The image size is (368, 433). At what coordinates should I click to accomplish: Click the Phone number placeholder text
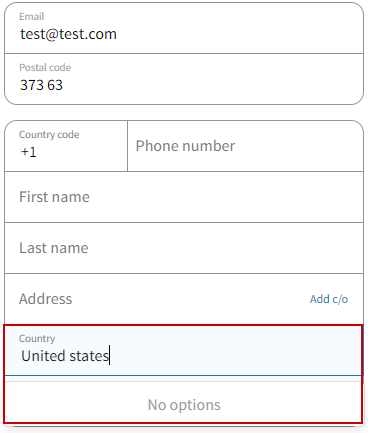[185, 146]
